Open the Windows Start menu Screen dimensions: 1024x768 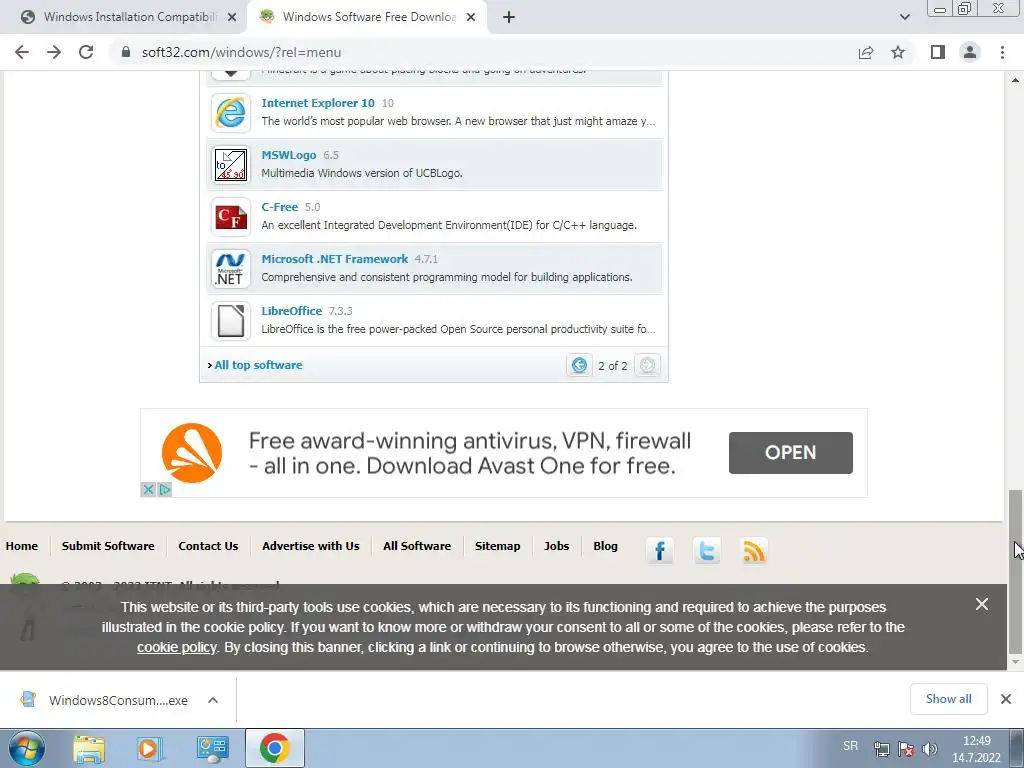[x=27, y=748]
